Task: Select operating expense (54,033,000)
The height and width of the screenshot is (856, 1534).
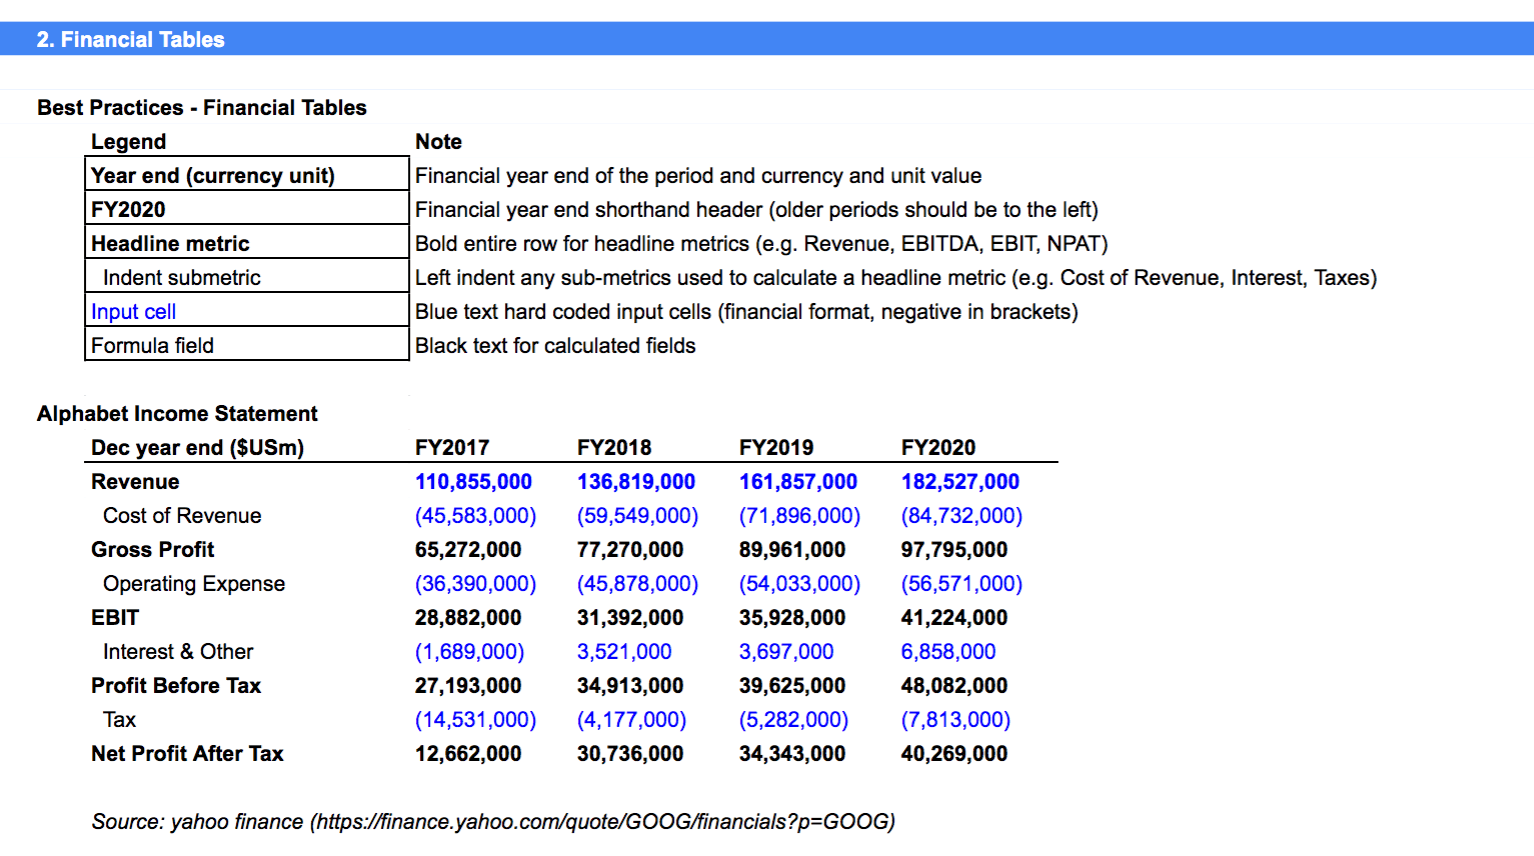Action: pos(799,584)
